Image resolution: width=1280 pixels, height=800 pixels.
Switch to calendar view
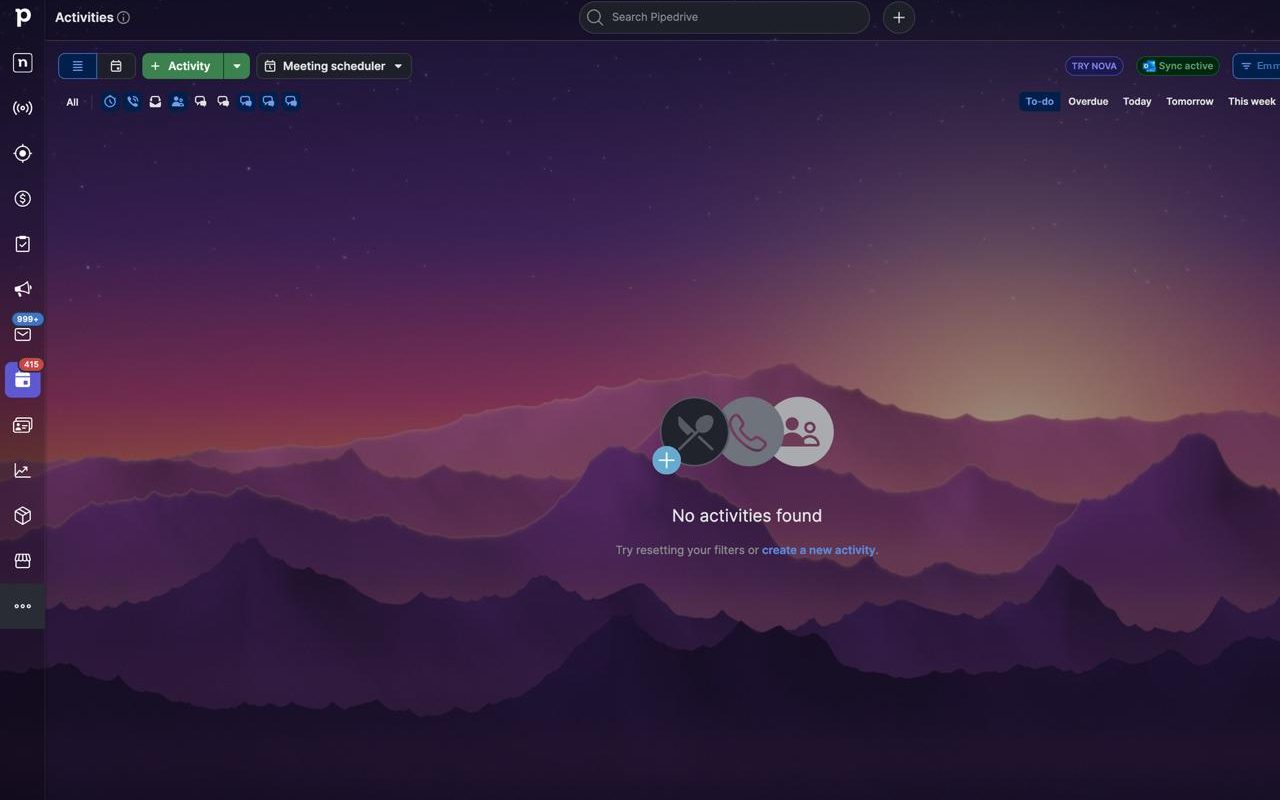(116, 66)
